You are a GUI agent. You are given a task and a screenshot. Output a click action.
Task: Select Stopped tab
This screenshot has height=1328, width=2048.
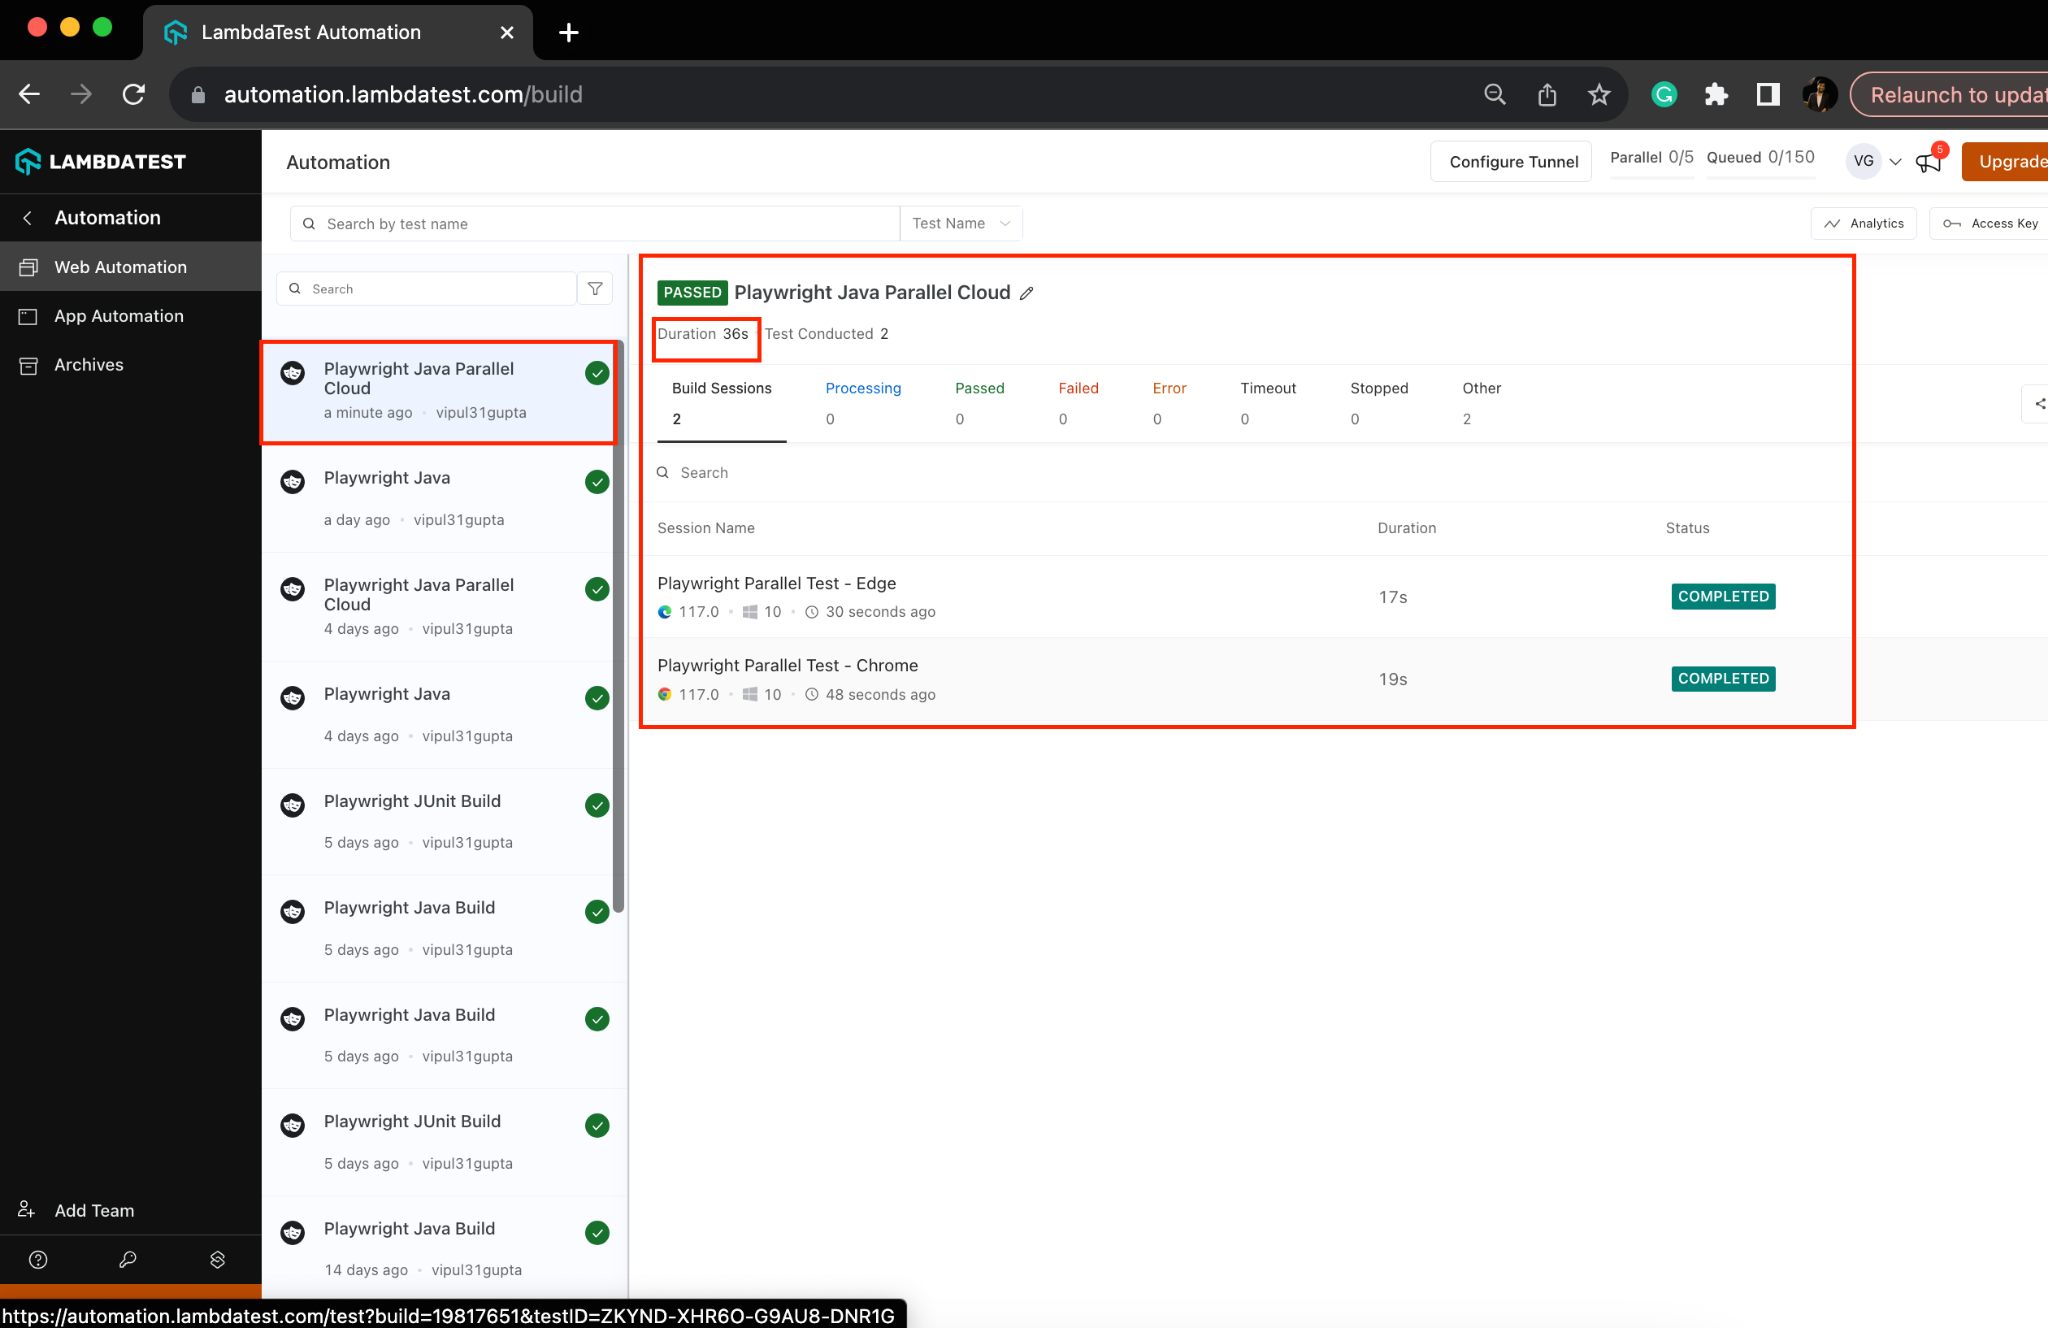point(1379,403)
